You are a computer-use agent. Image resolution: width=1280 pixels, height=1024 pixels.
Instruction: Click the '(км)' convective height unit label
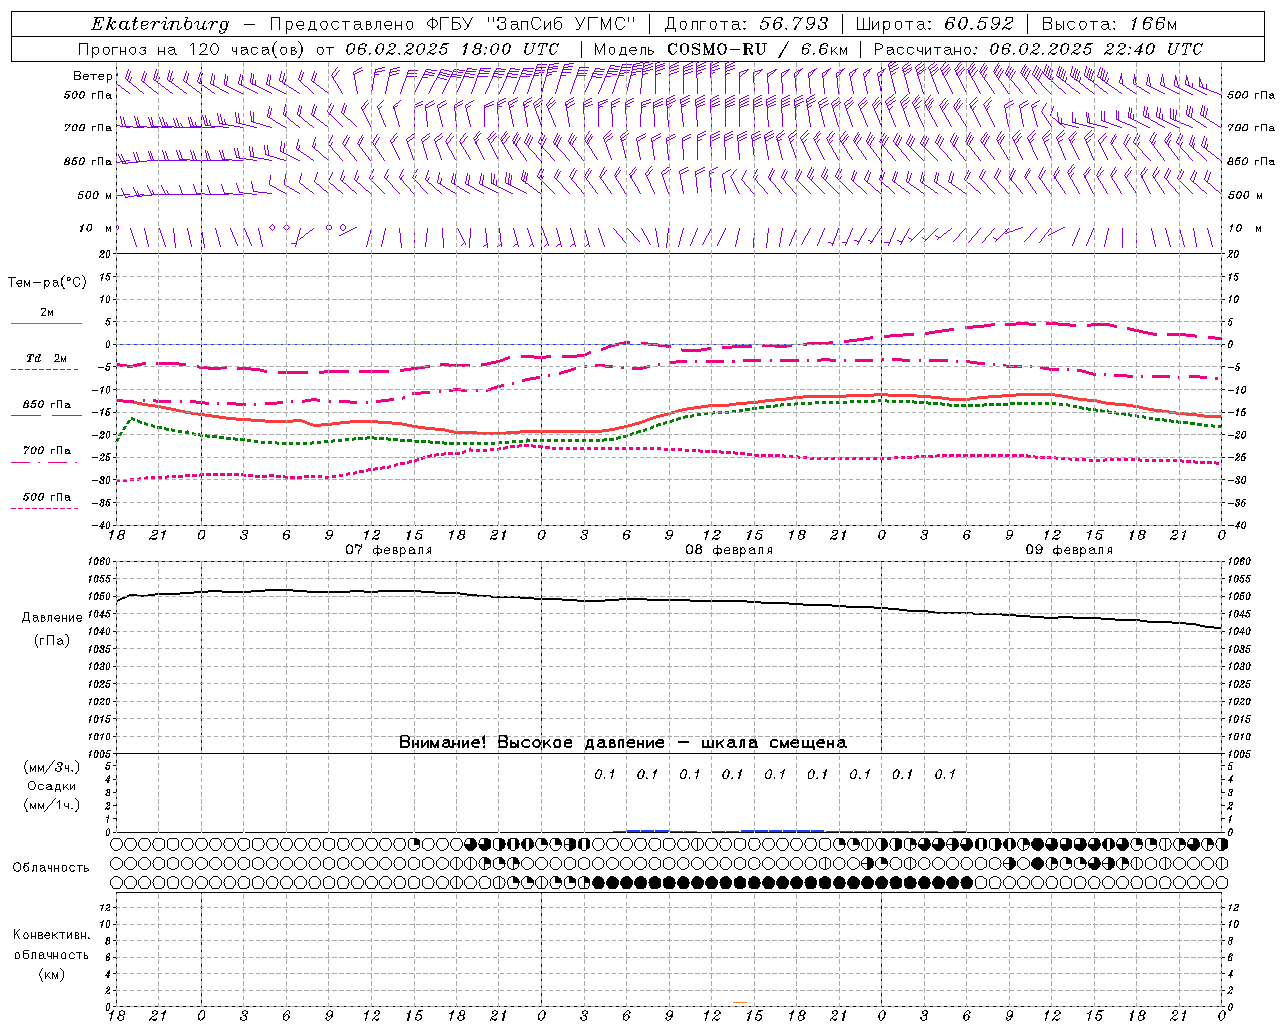(51, 974)
